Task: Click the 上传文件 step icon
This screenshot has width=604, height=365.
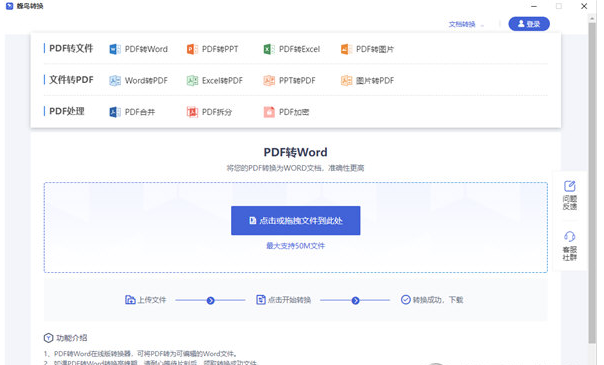Action: coord(130,300)
